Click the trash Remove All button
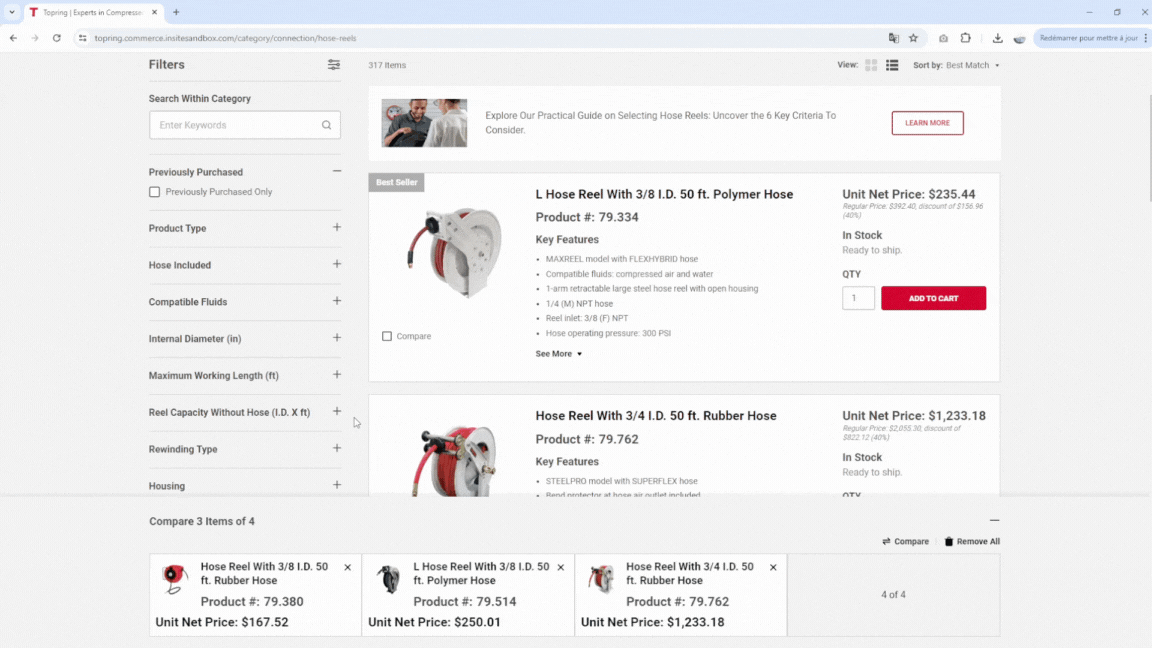This screenshot has width=1152, height=648. [972, 541]
